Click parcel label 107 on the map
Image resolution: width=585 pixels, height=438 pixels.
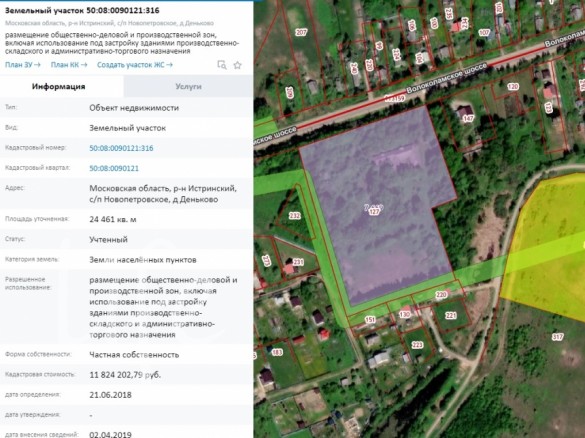point(484,33)
